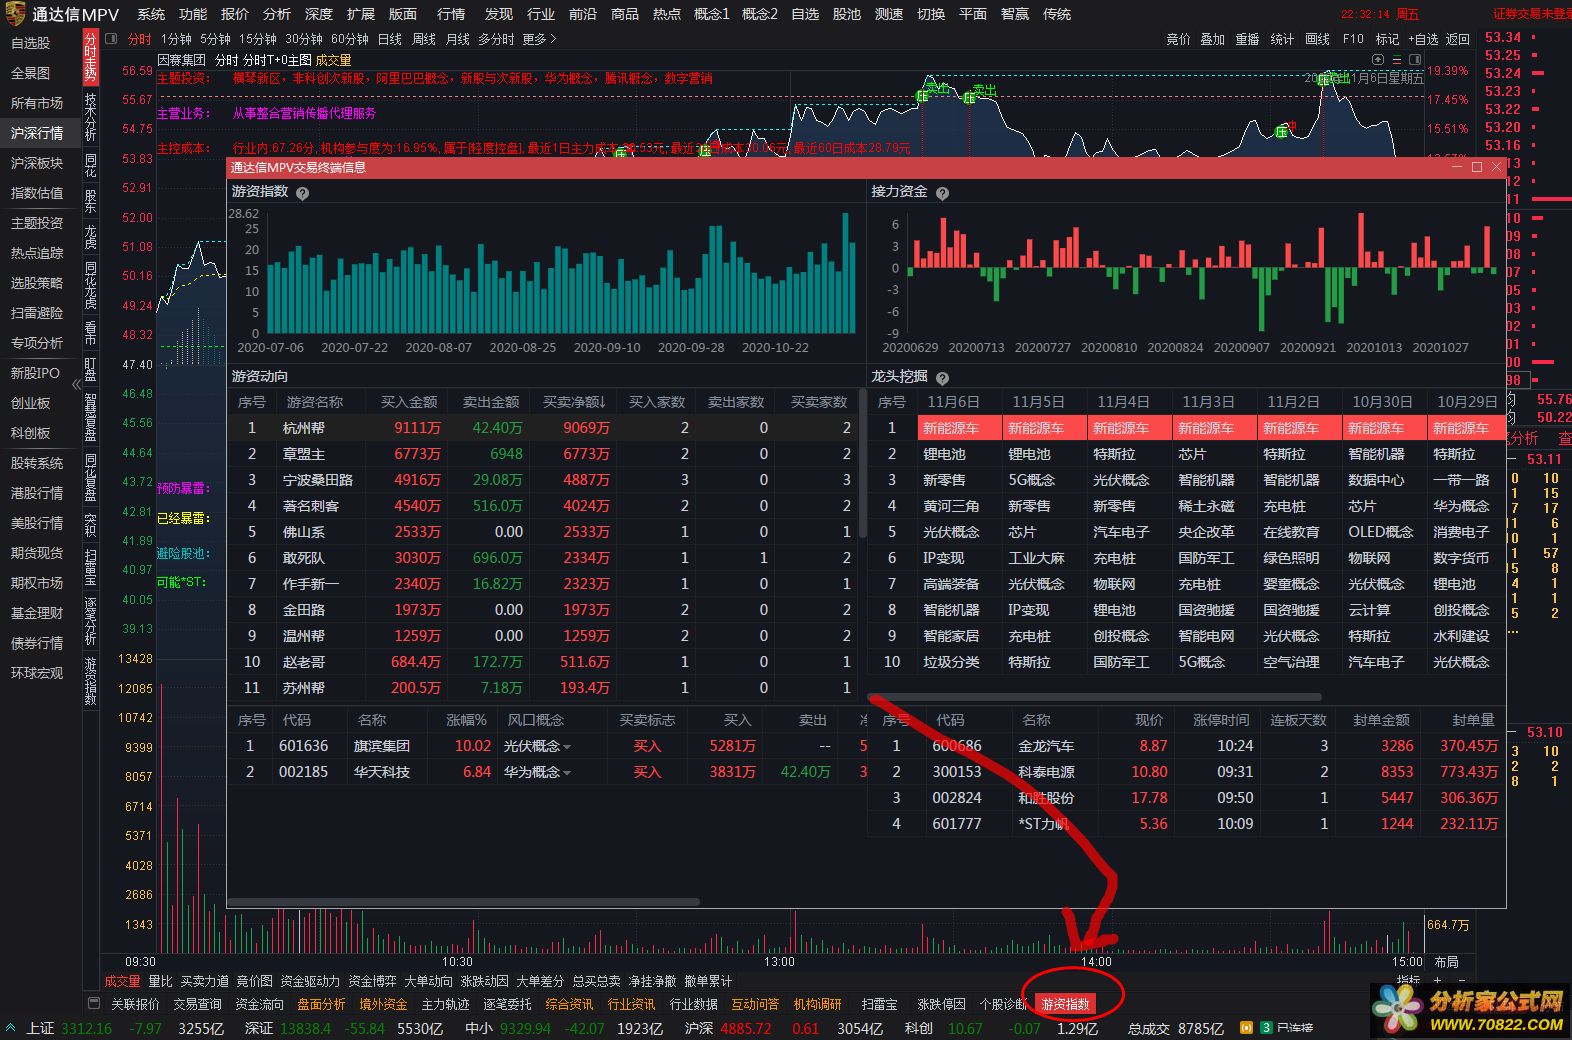
Task: Click the window icon left of 关联报价
Action: tap(94, 1003)
